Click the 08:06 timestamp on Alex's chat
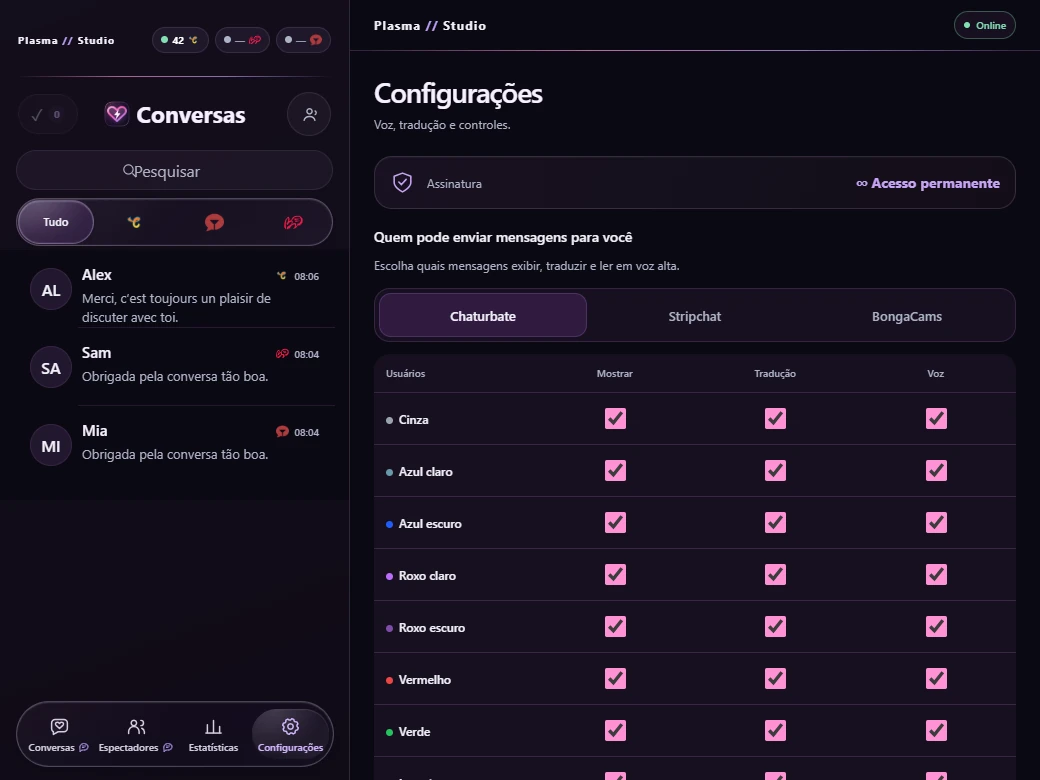This screenshot has height=780, width=1040. point(306,277)
